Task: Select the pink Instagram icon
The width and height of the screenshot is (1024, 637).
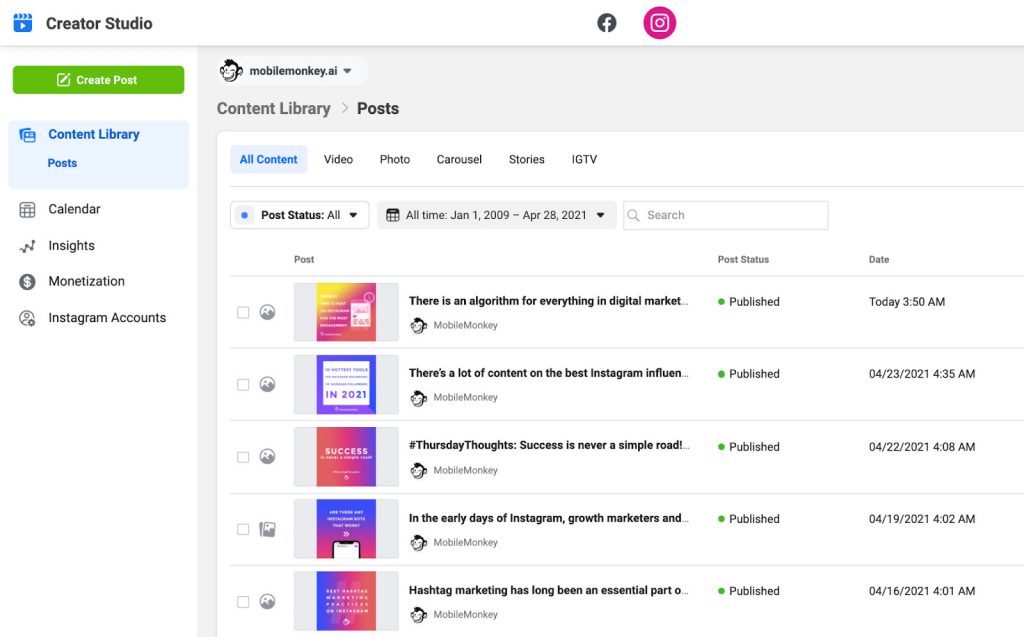Action: coord(660,23)
